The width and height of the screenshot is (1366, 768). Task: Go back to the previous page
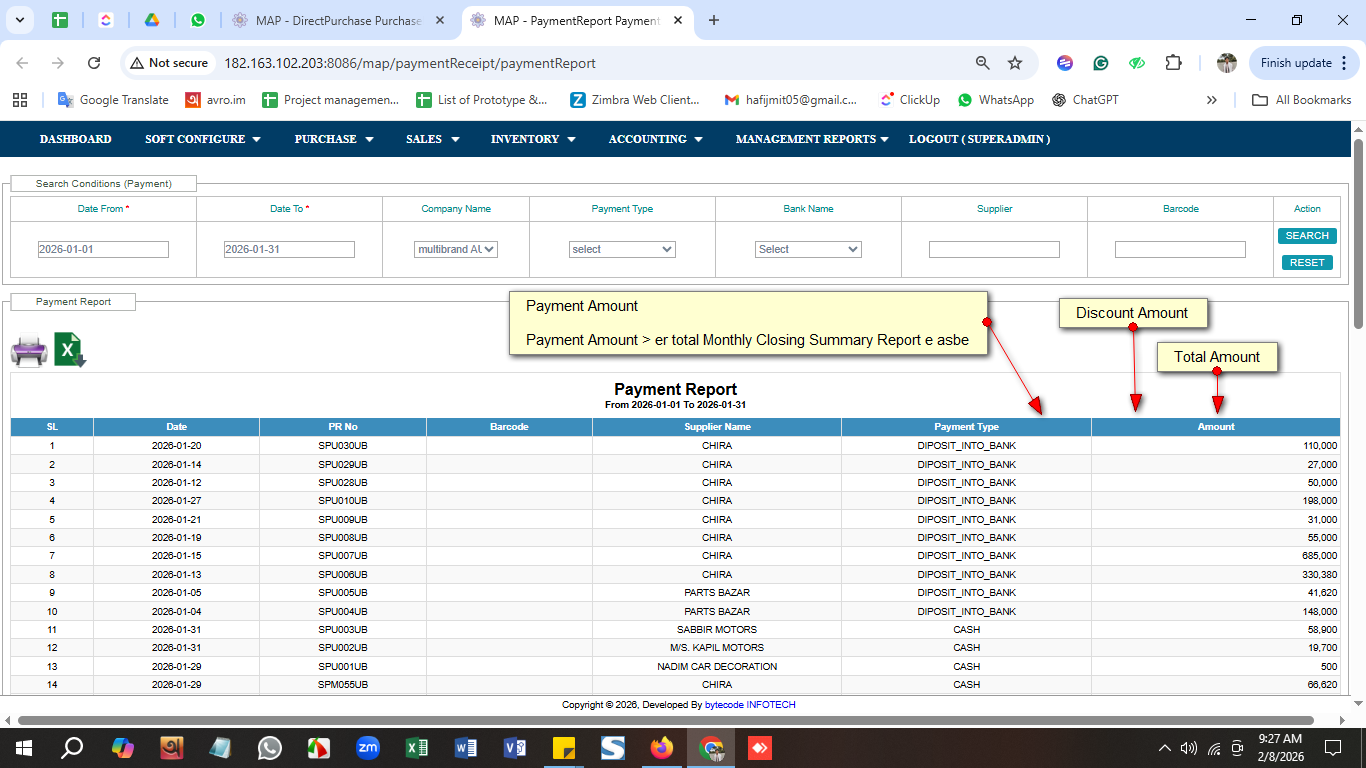pos(22,63)
